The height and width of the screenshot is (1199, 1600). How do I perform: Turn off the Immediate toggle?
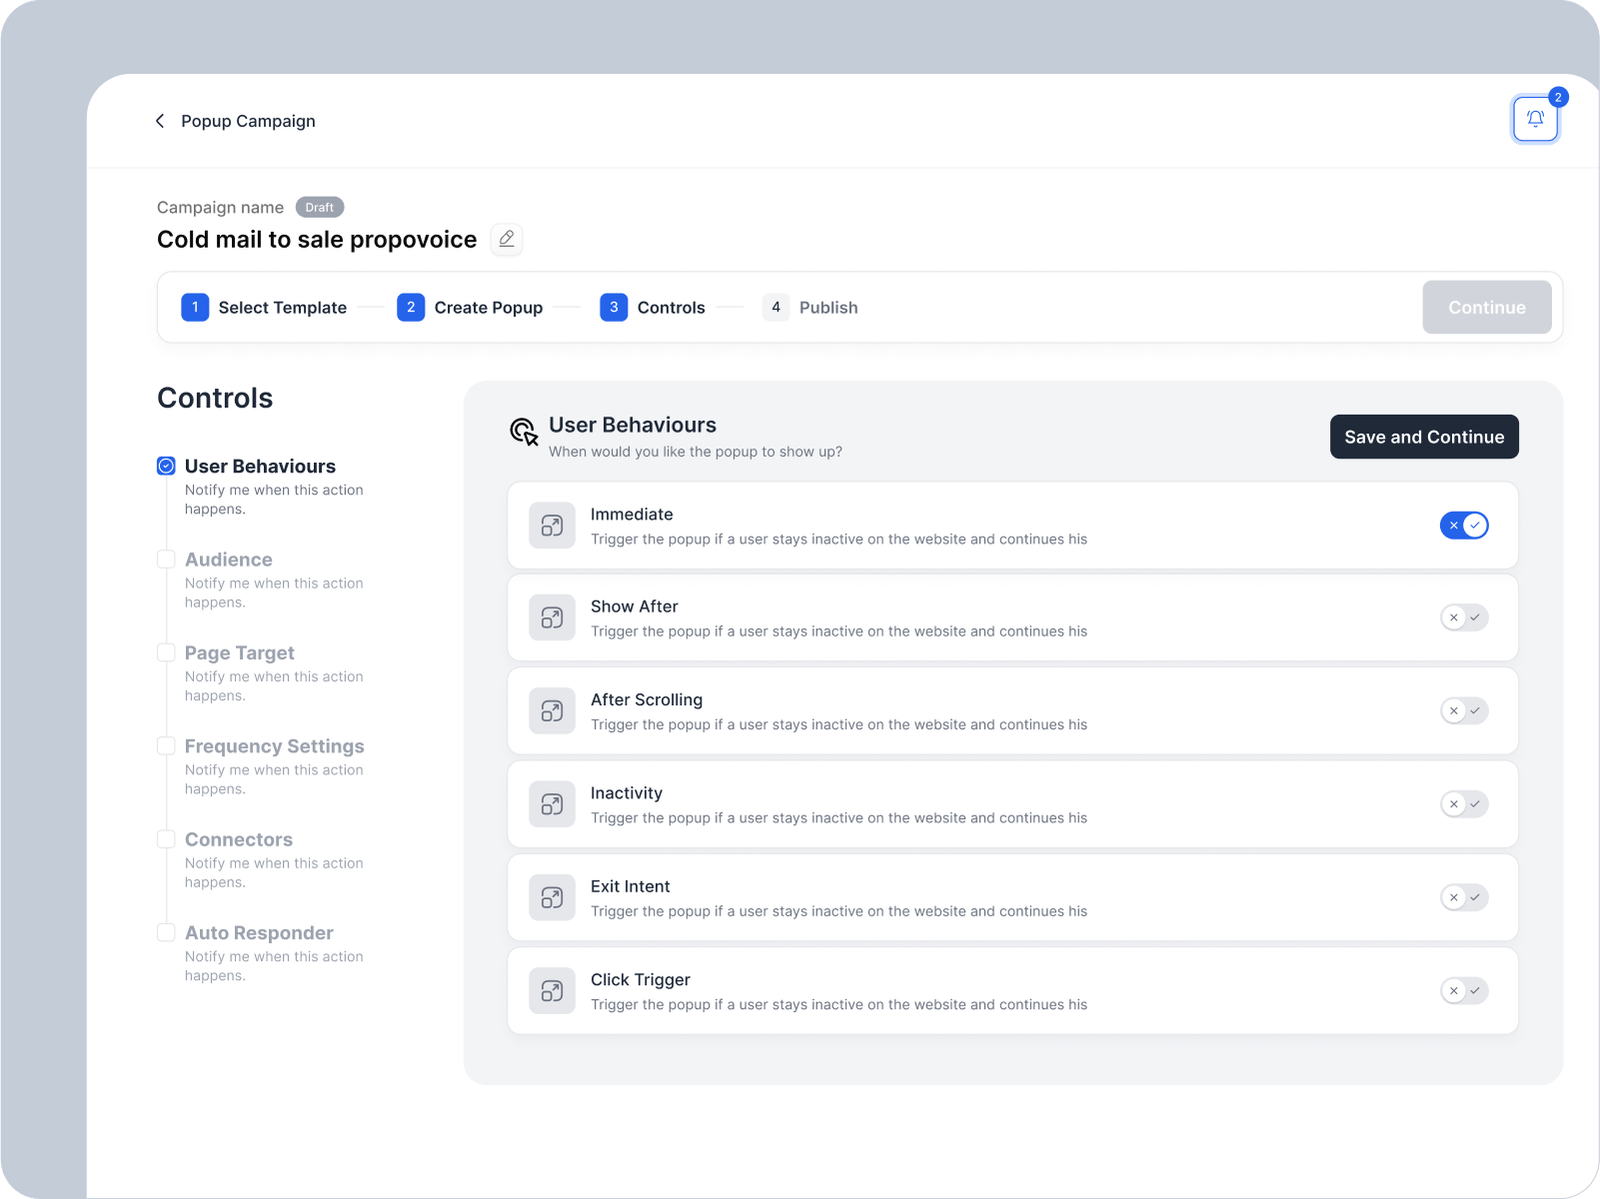coord(1464,526)
